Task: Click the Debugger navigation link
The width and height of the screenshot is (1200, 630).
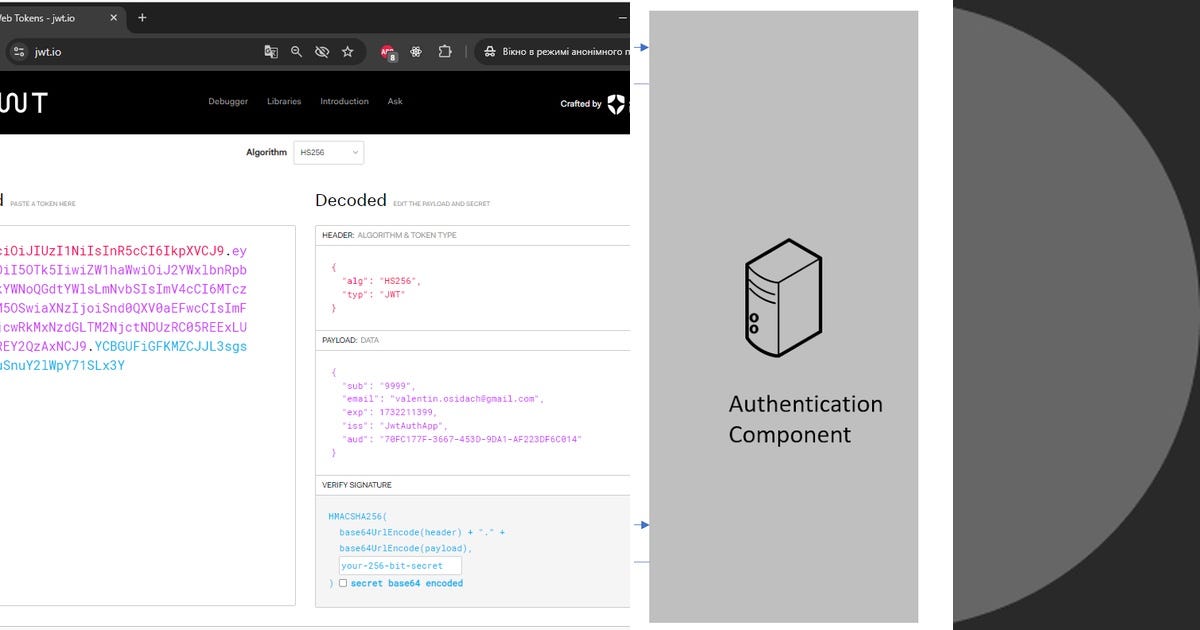Action: click(x=228, y=101)
